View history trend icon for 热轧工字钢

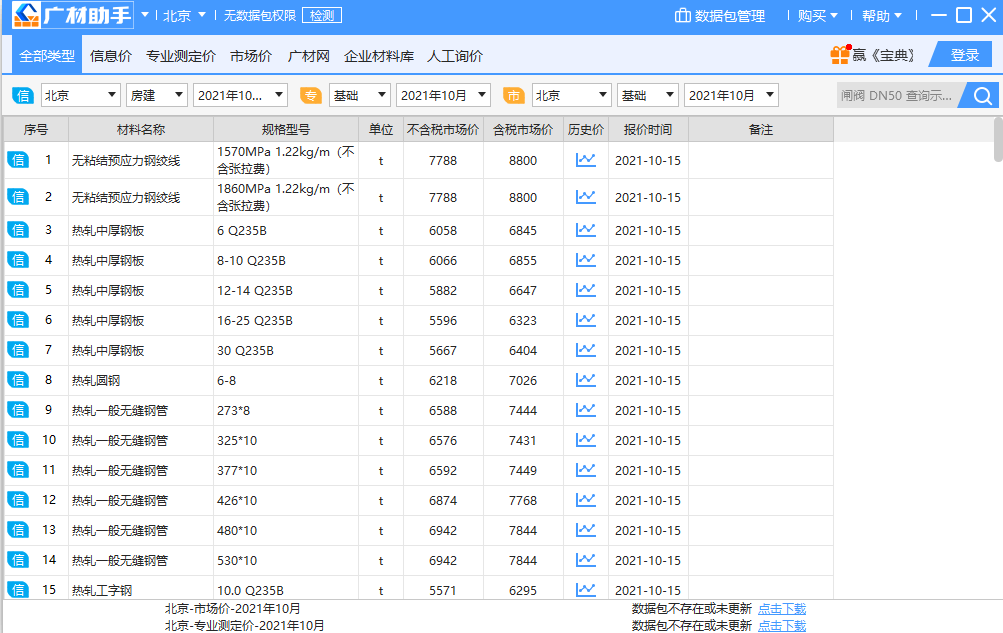point(584,589)
